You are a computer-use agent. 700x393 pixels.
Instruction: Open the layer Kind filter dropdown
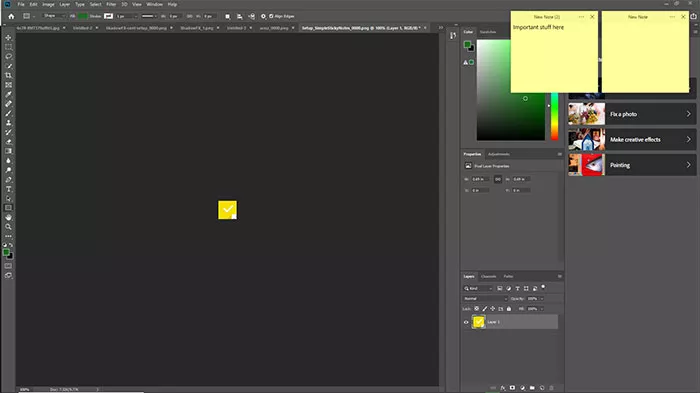tap(478, 288)
